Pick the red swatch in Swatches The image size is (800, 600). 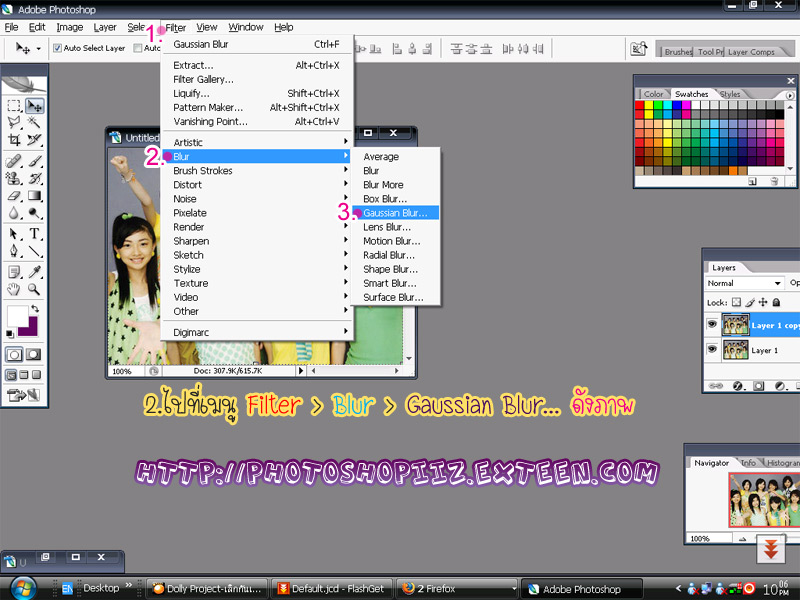tap(639, 105)
